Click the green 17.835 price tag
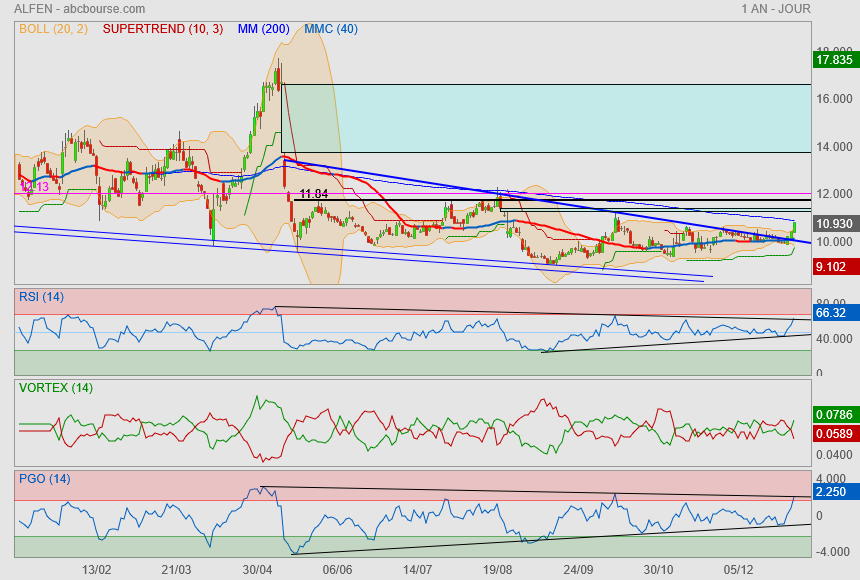This screenshot has height=580, width=860. coord(834,60)
